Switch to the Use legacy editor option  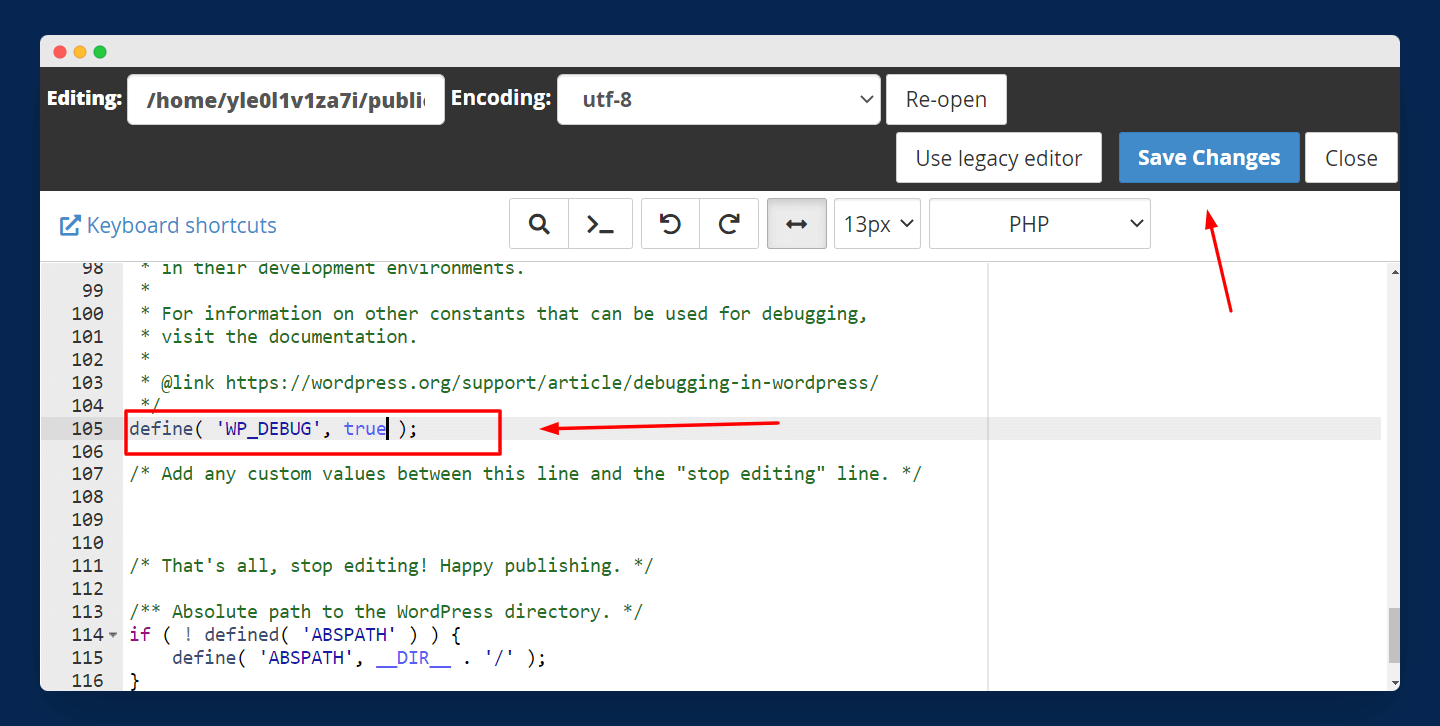[x=998, y=158]
